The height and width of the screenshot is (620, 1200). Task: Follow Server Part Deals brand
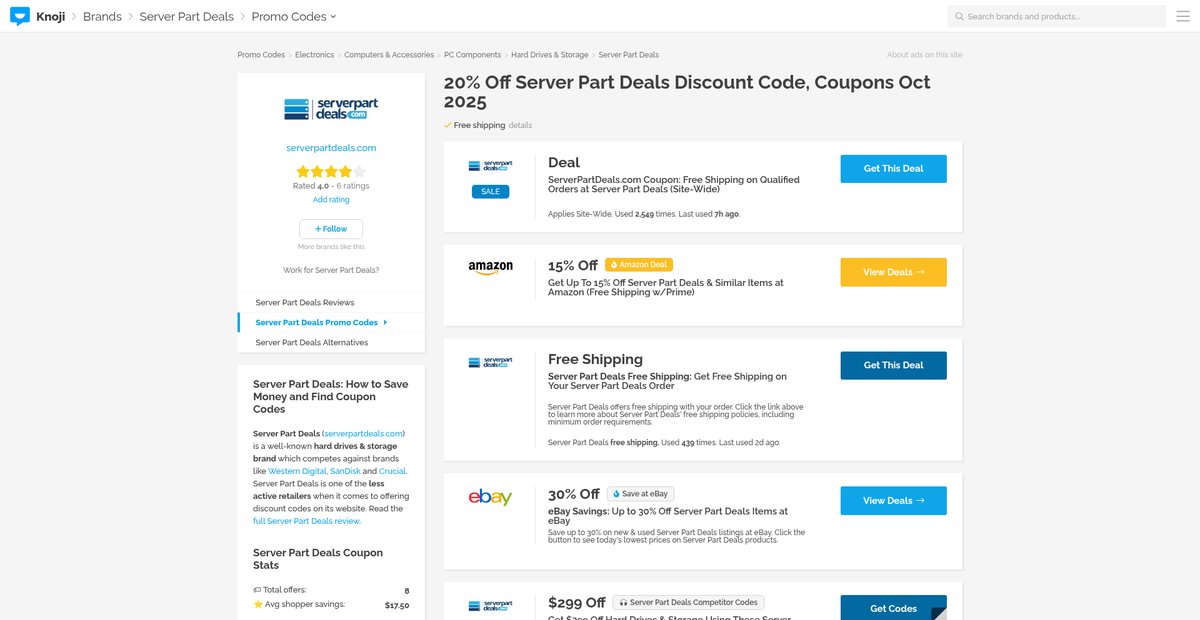pos(331,229)
